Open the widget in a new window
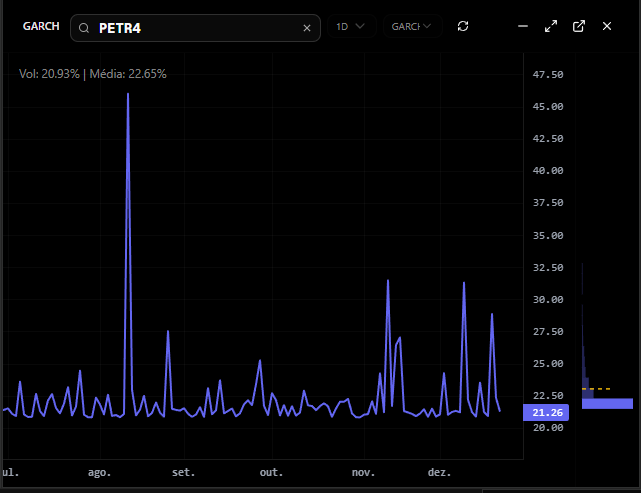The height and width of the screenshot is (493, 641). pos(578,26)
